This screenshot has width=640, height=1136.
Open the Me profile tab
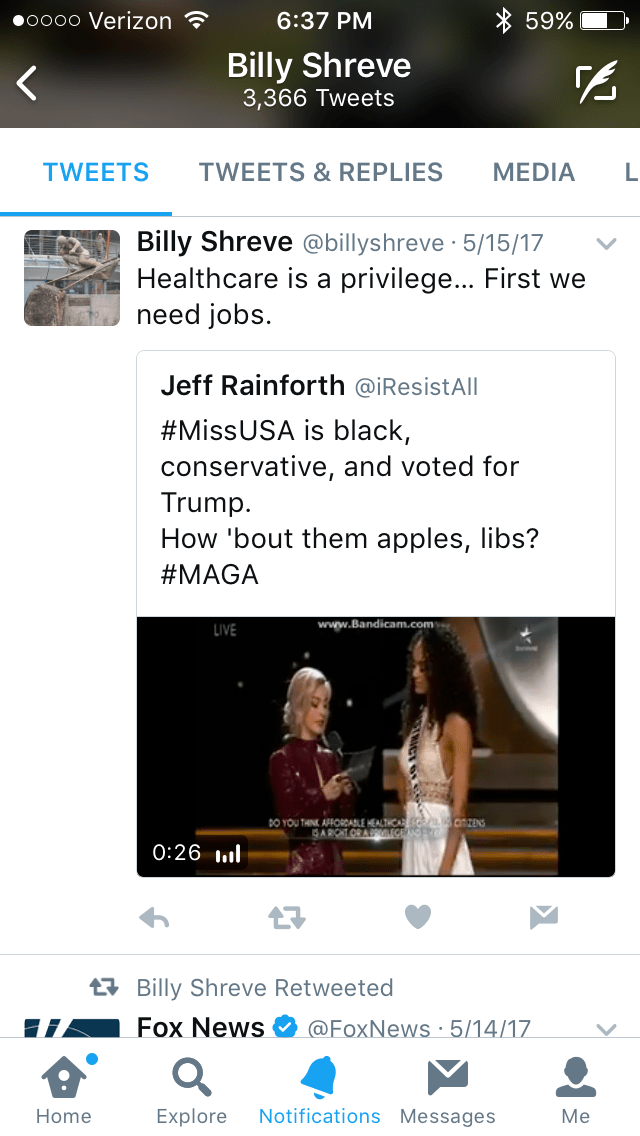tap(575, 1088)
